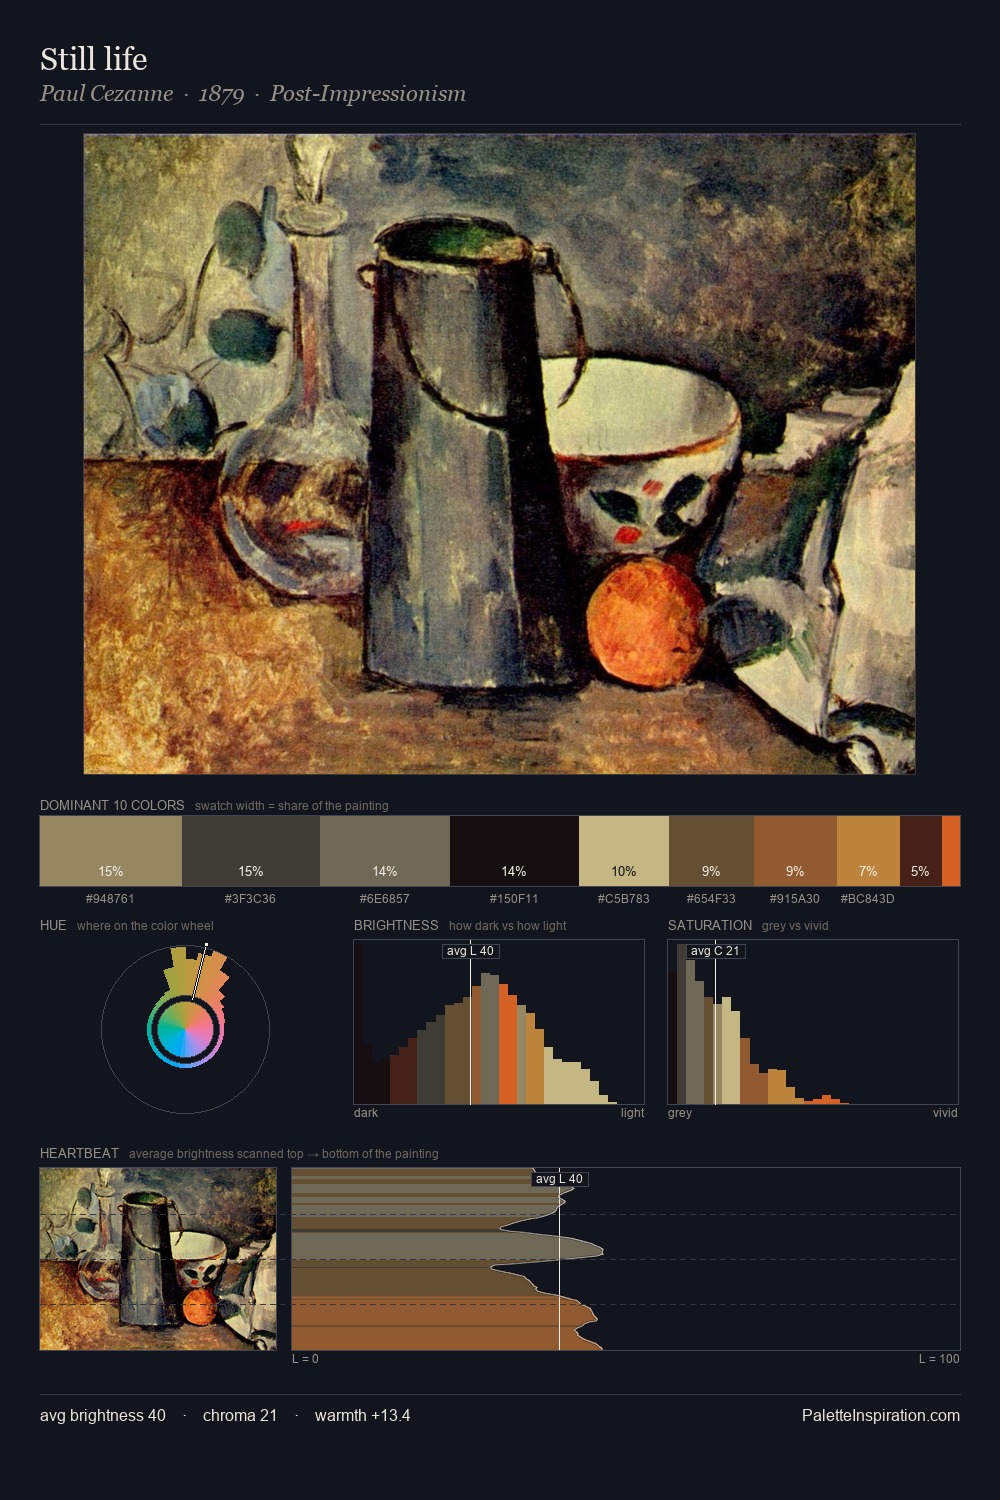Open the small painting thumbnail under Heartbeat

(x=158, y=1259)
